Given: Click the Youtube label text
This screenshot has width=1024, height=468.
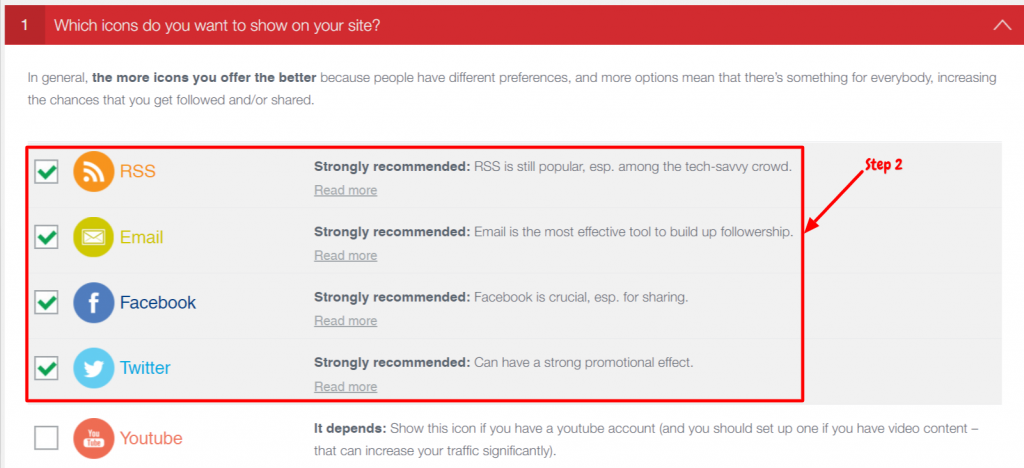Looking at the screenshot, I should (x=151, y=438).
